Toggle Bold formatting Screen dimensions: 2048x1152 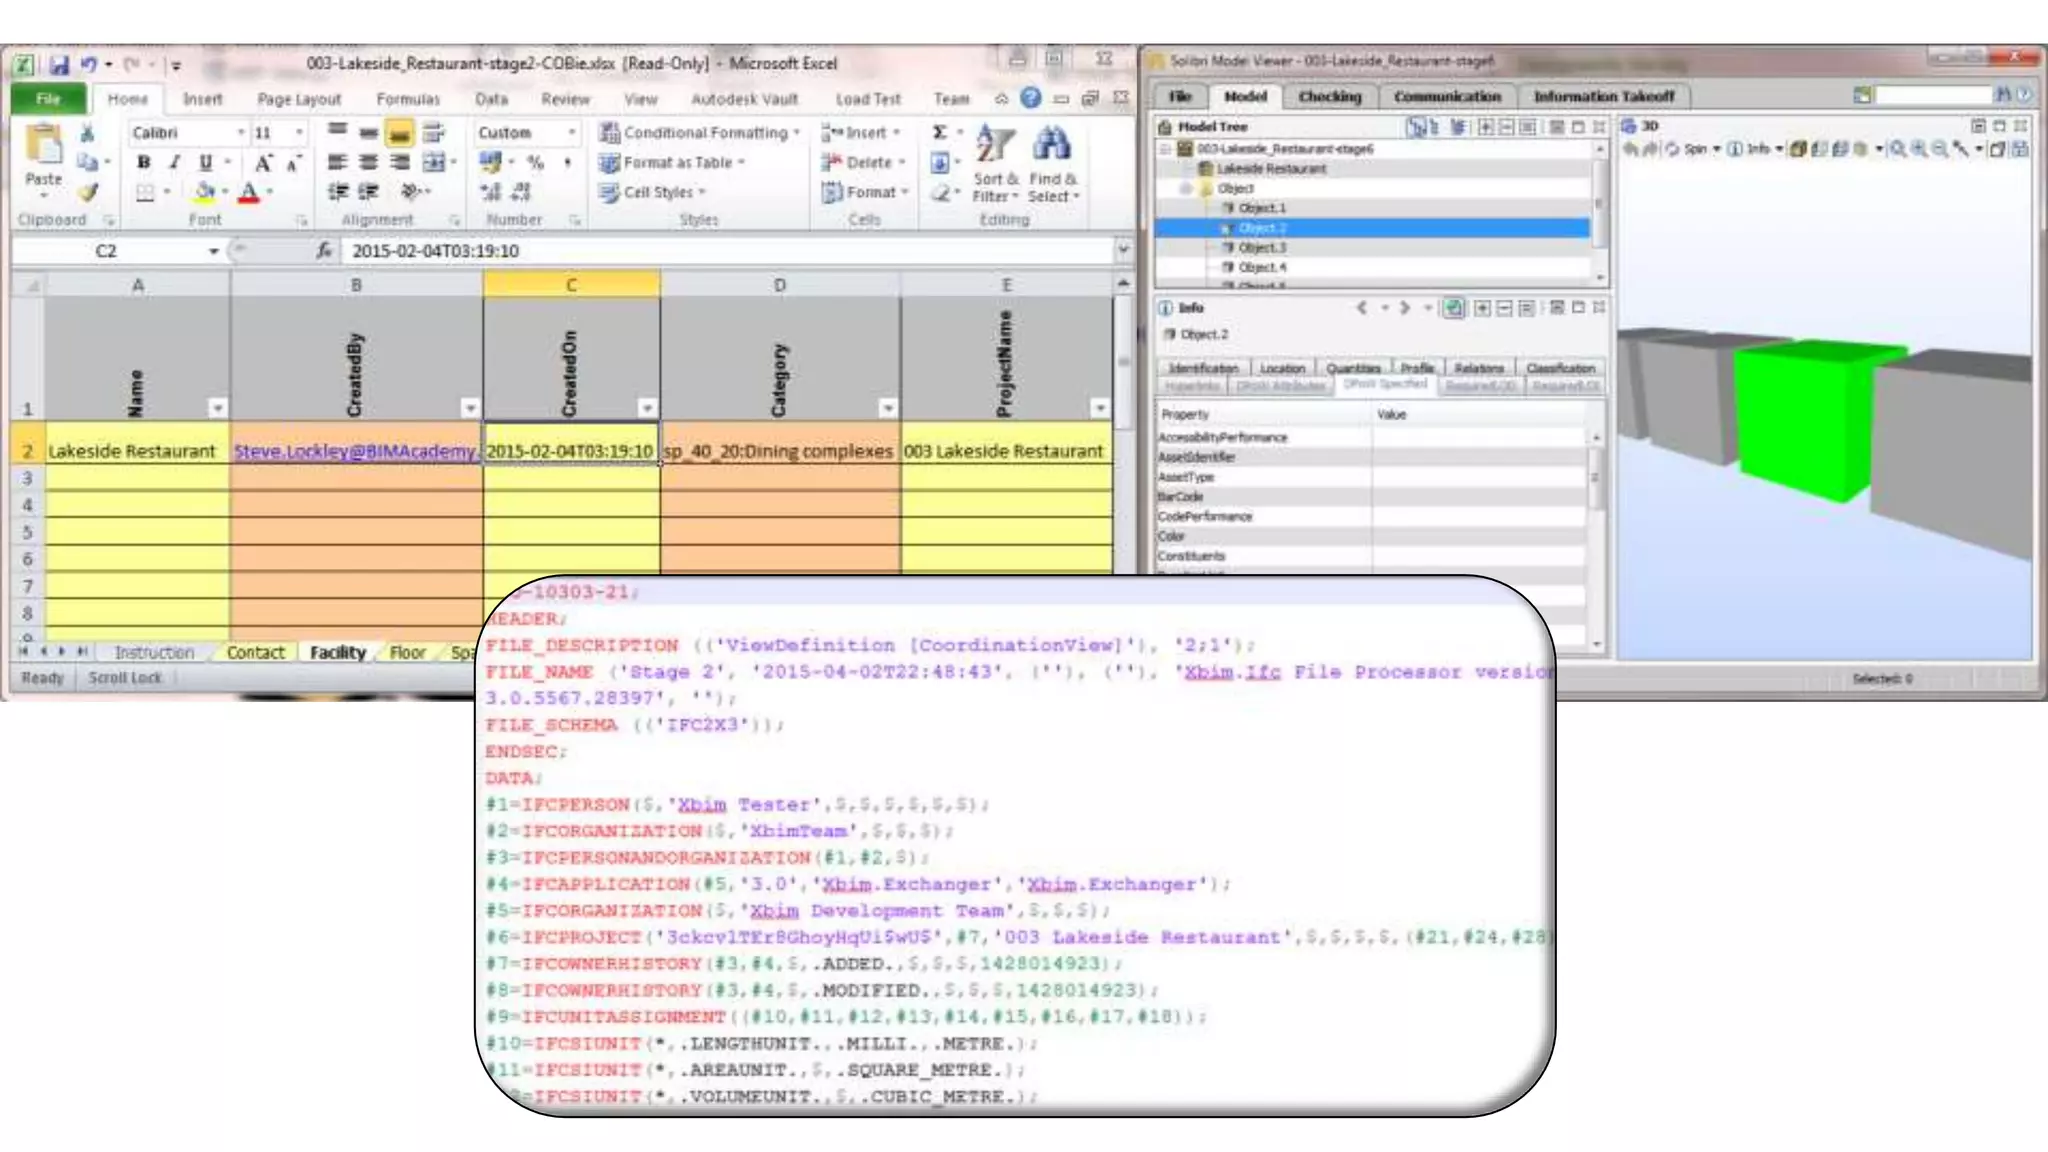point(144,162)
